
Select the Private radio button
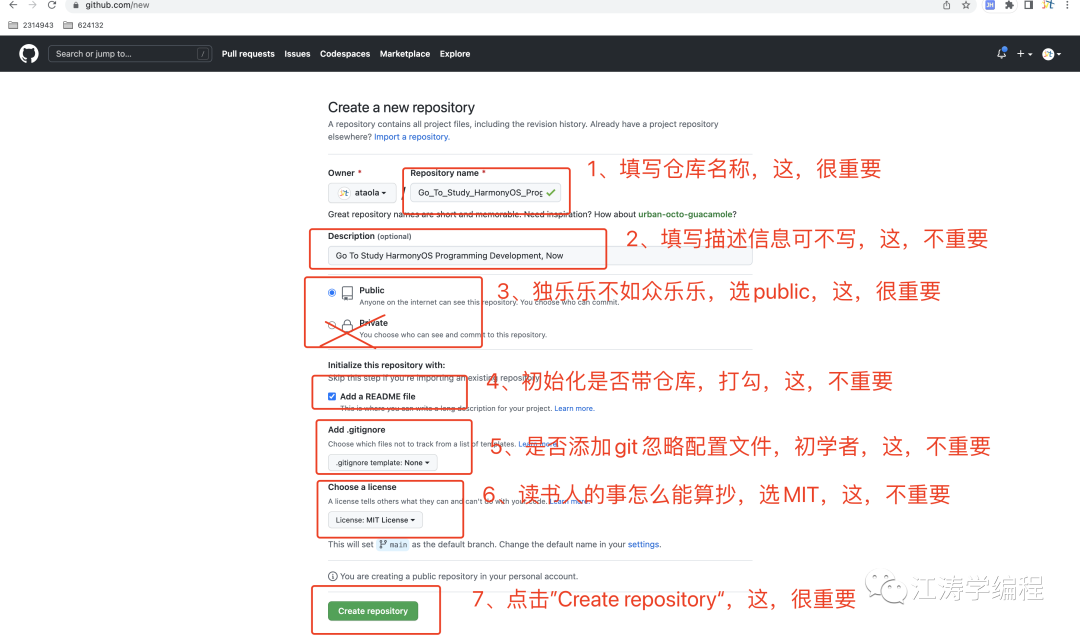pyautogui.click(x=332, y=325)
